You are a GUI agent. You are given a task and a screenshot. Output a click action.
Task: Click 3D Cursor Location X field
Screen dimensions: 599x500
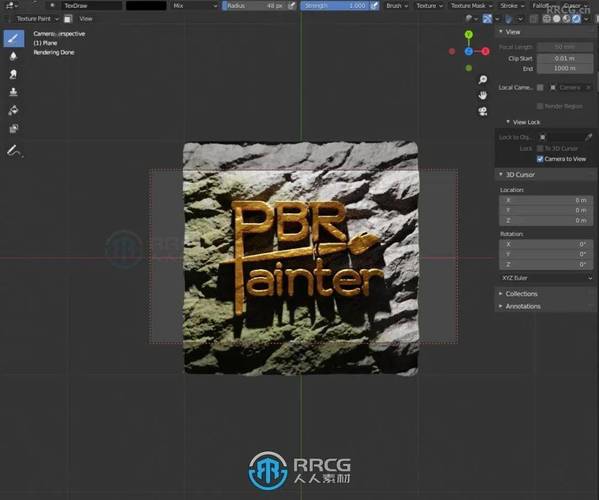[x=546, y=200]
